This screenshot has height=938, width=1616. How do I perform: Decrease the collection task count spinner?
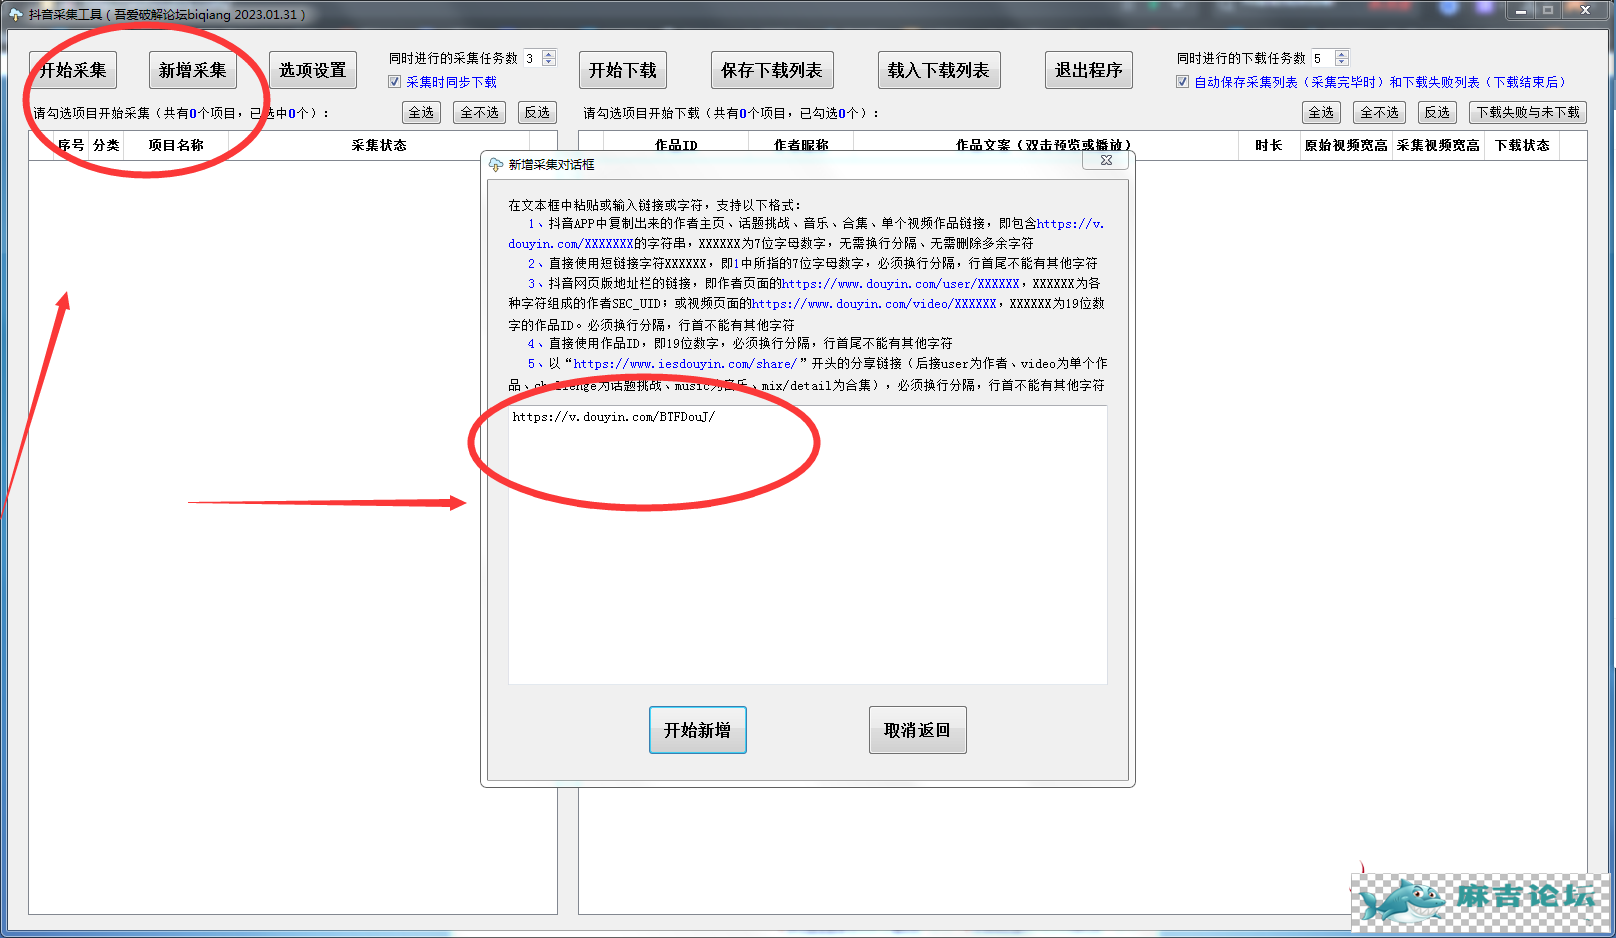tap(549, 62)
